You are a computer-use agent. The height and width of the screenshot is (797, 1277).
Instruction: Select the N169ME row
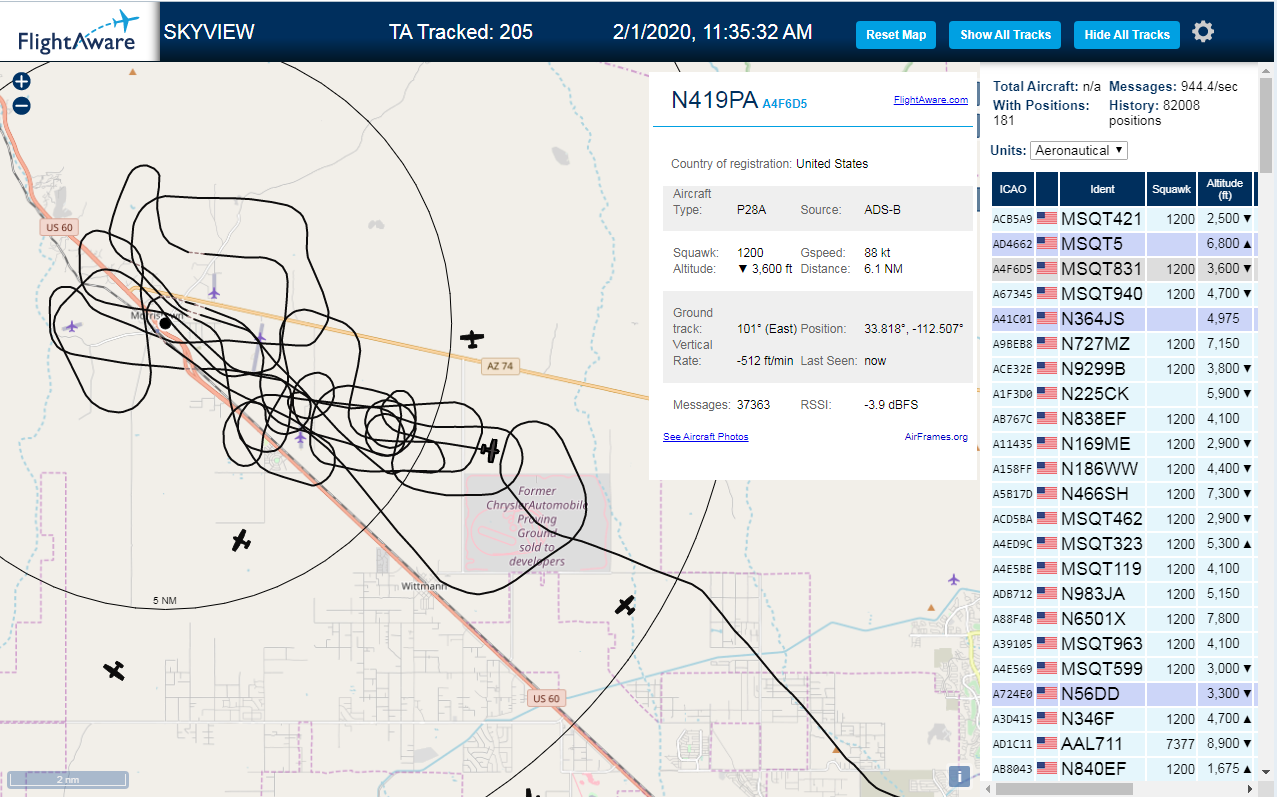click(1124, 443)
